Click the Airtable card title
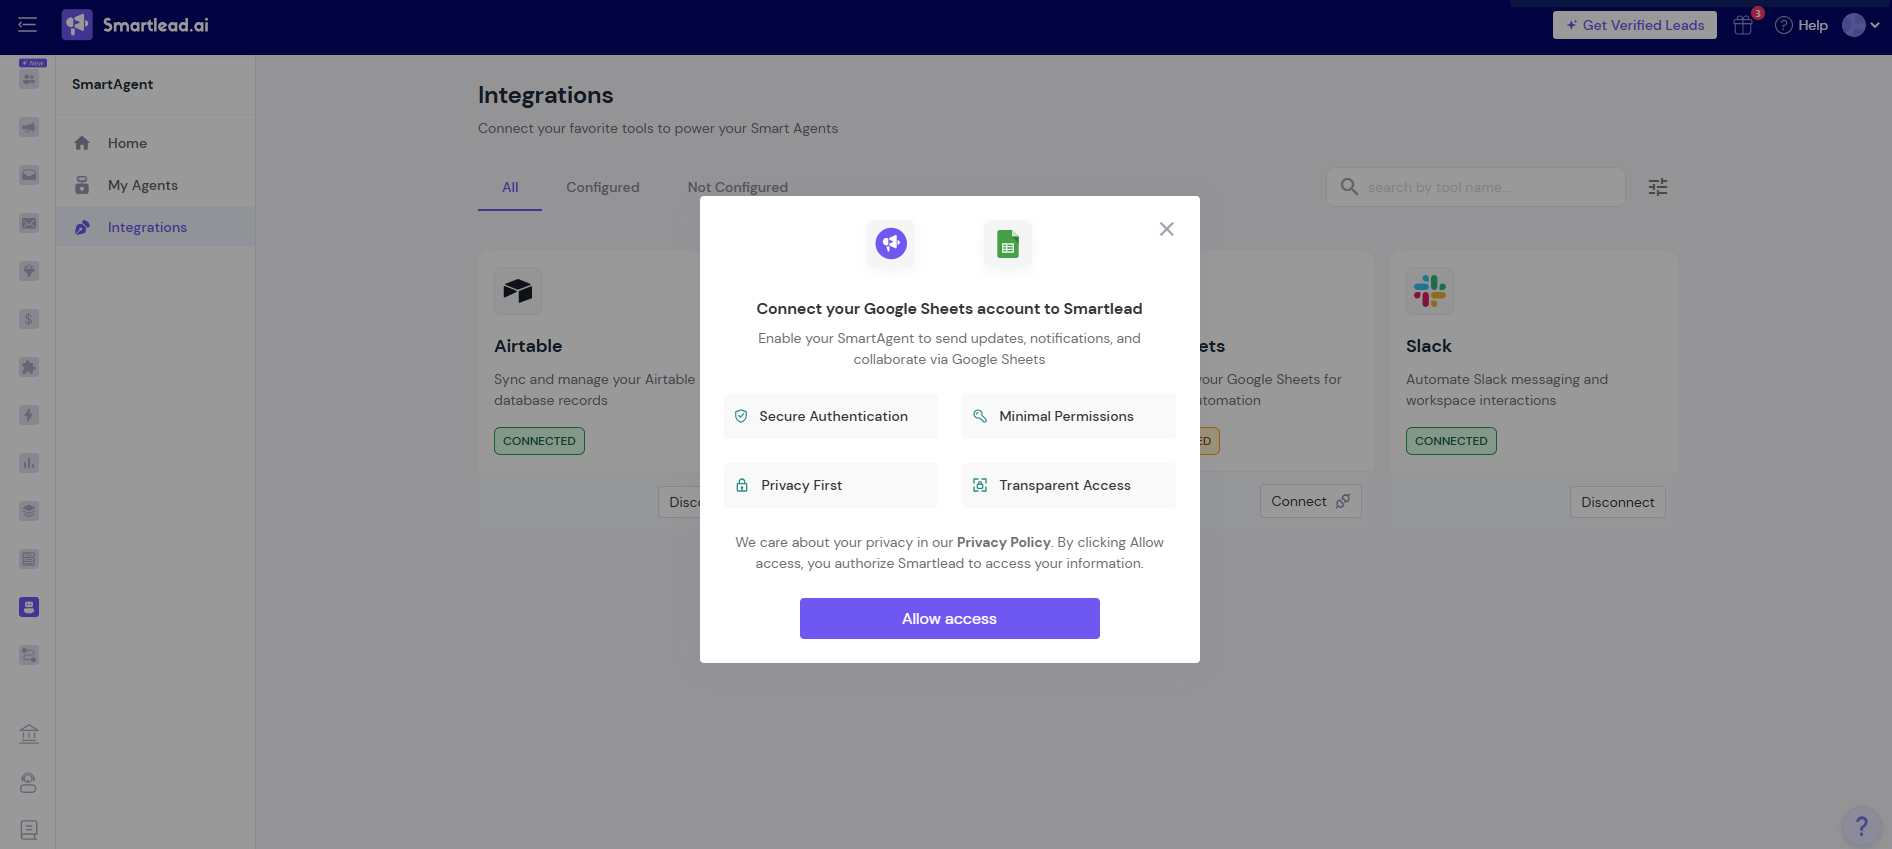The width and height of the screenshot is (1892, 849). pyautogui.click(x=528, y=346)
